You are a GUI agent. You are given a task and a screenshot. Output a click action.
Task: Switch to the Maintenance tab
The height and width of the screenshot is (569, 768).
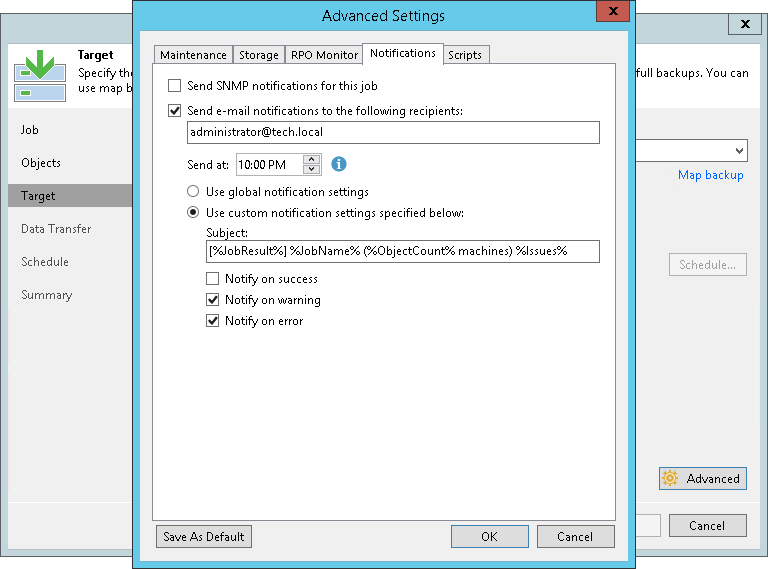point(194,55)
